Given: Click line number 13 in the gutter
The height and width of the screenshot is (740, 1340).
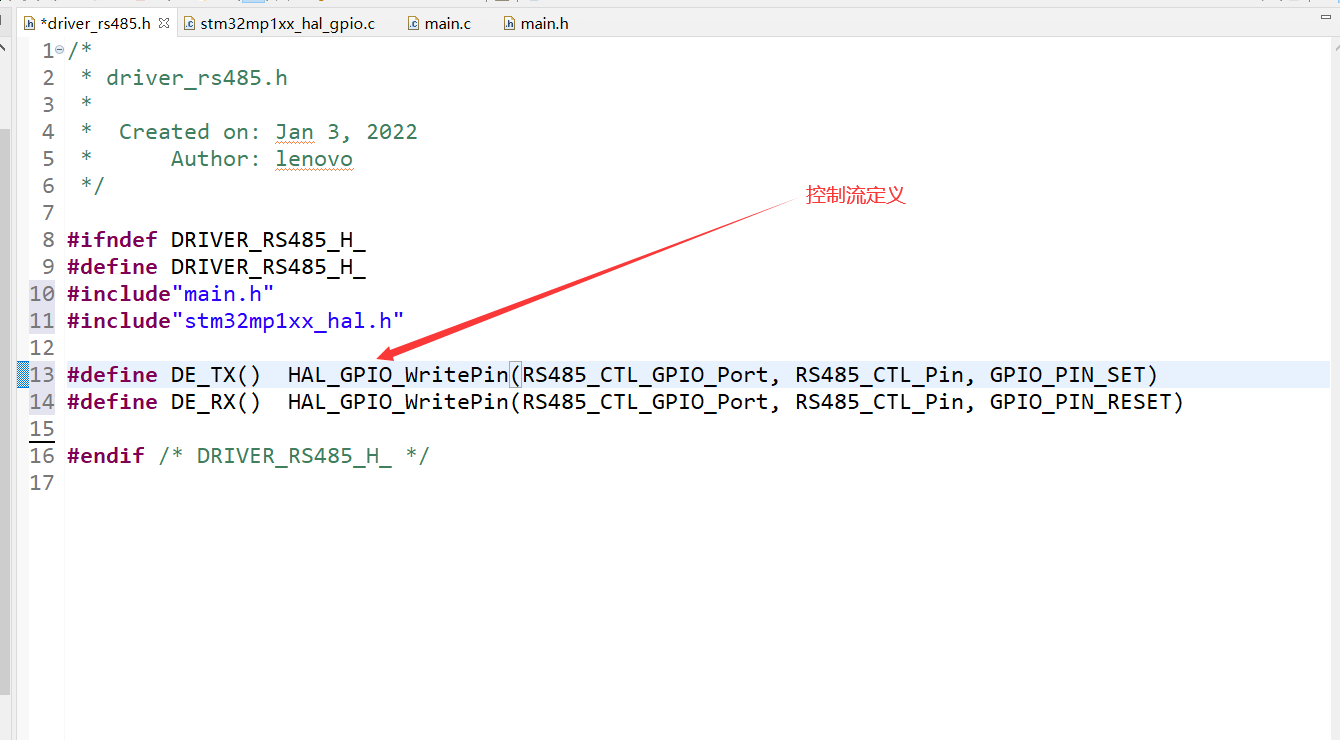Looking at the screenshot, I should click(x=42, y=374).
